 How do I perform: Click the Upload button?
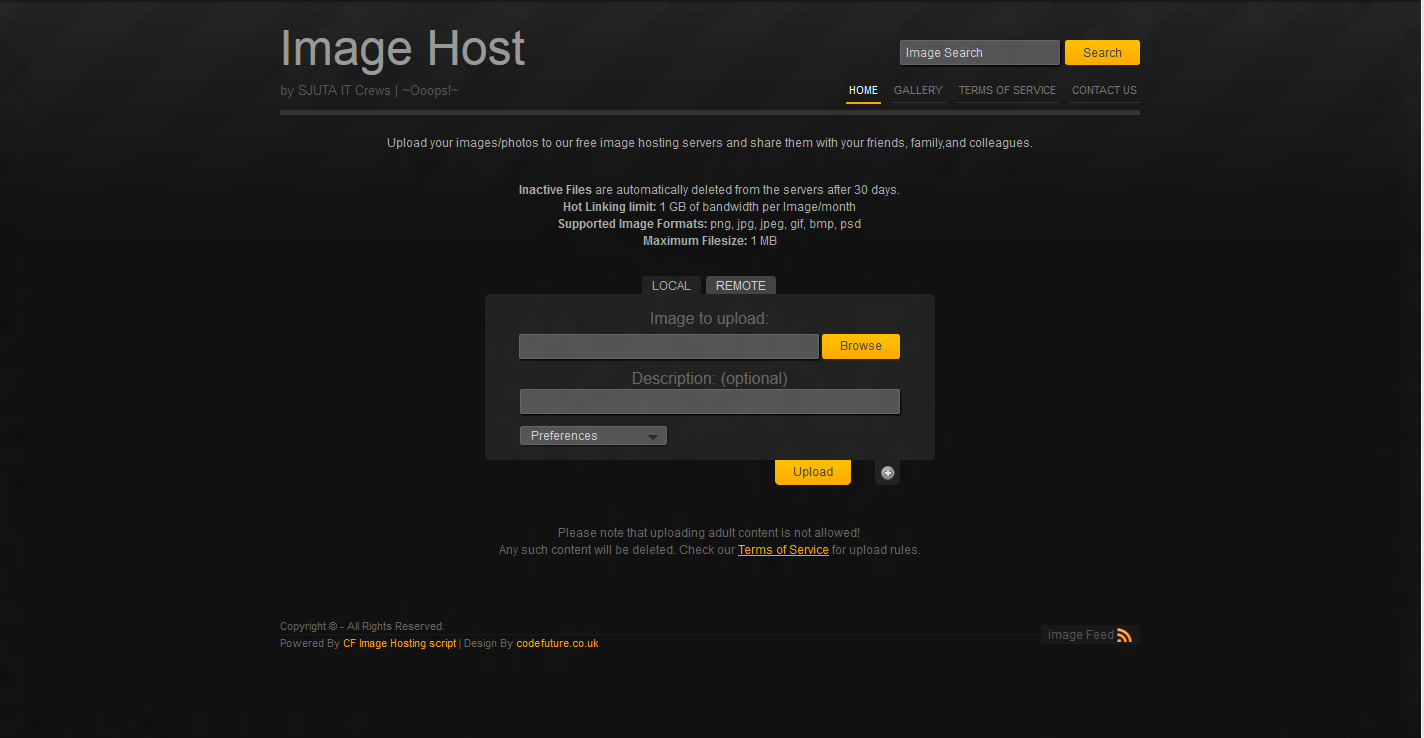812,471
